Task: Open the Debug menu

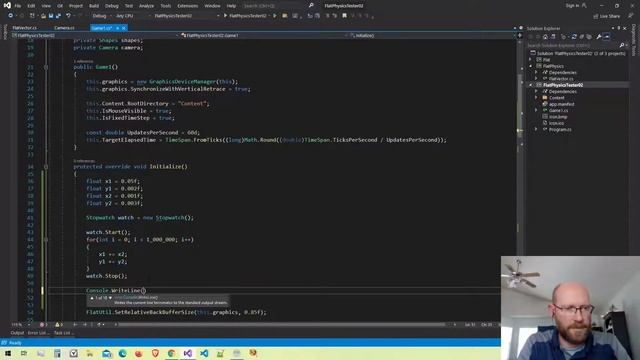Action: (111, 6)
